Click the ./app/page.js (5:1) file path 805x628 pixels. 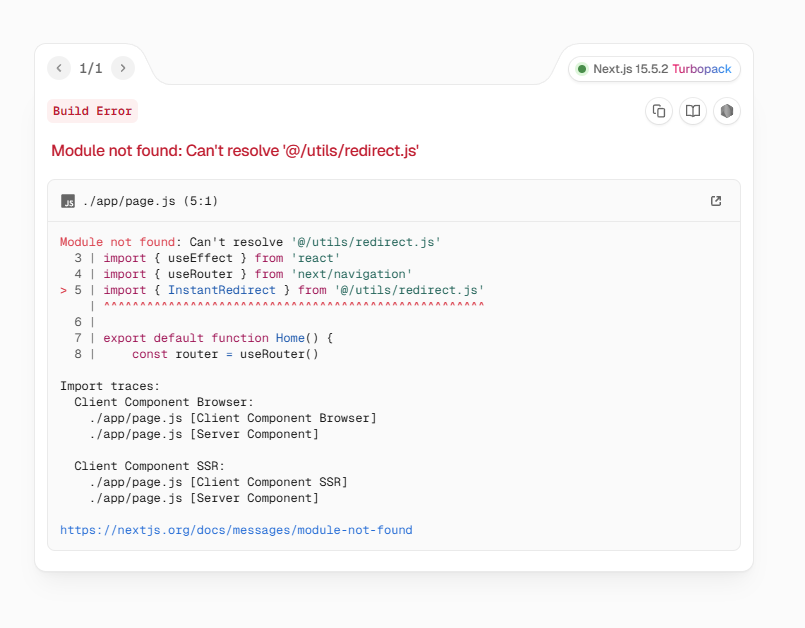[151, 201]
